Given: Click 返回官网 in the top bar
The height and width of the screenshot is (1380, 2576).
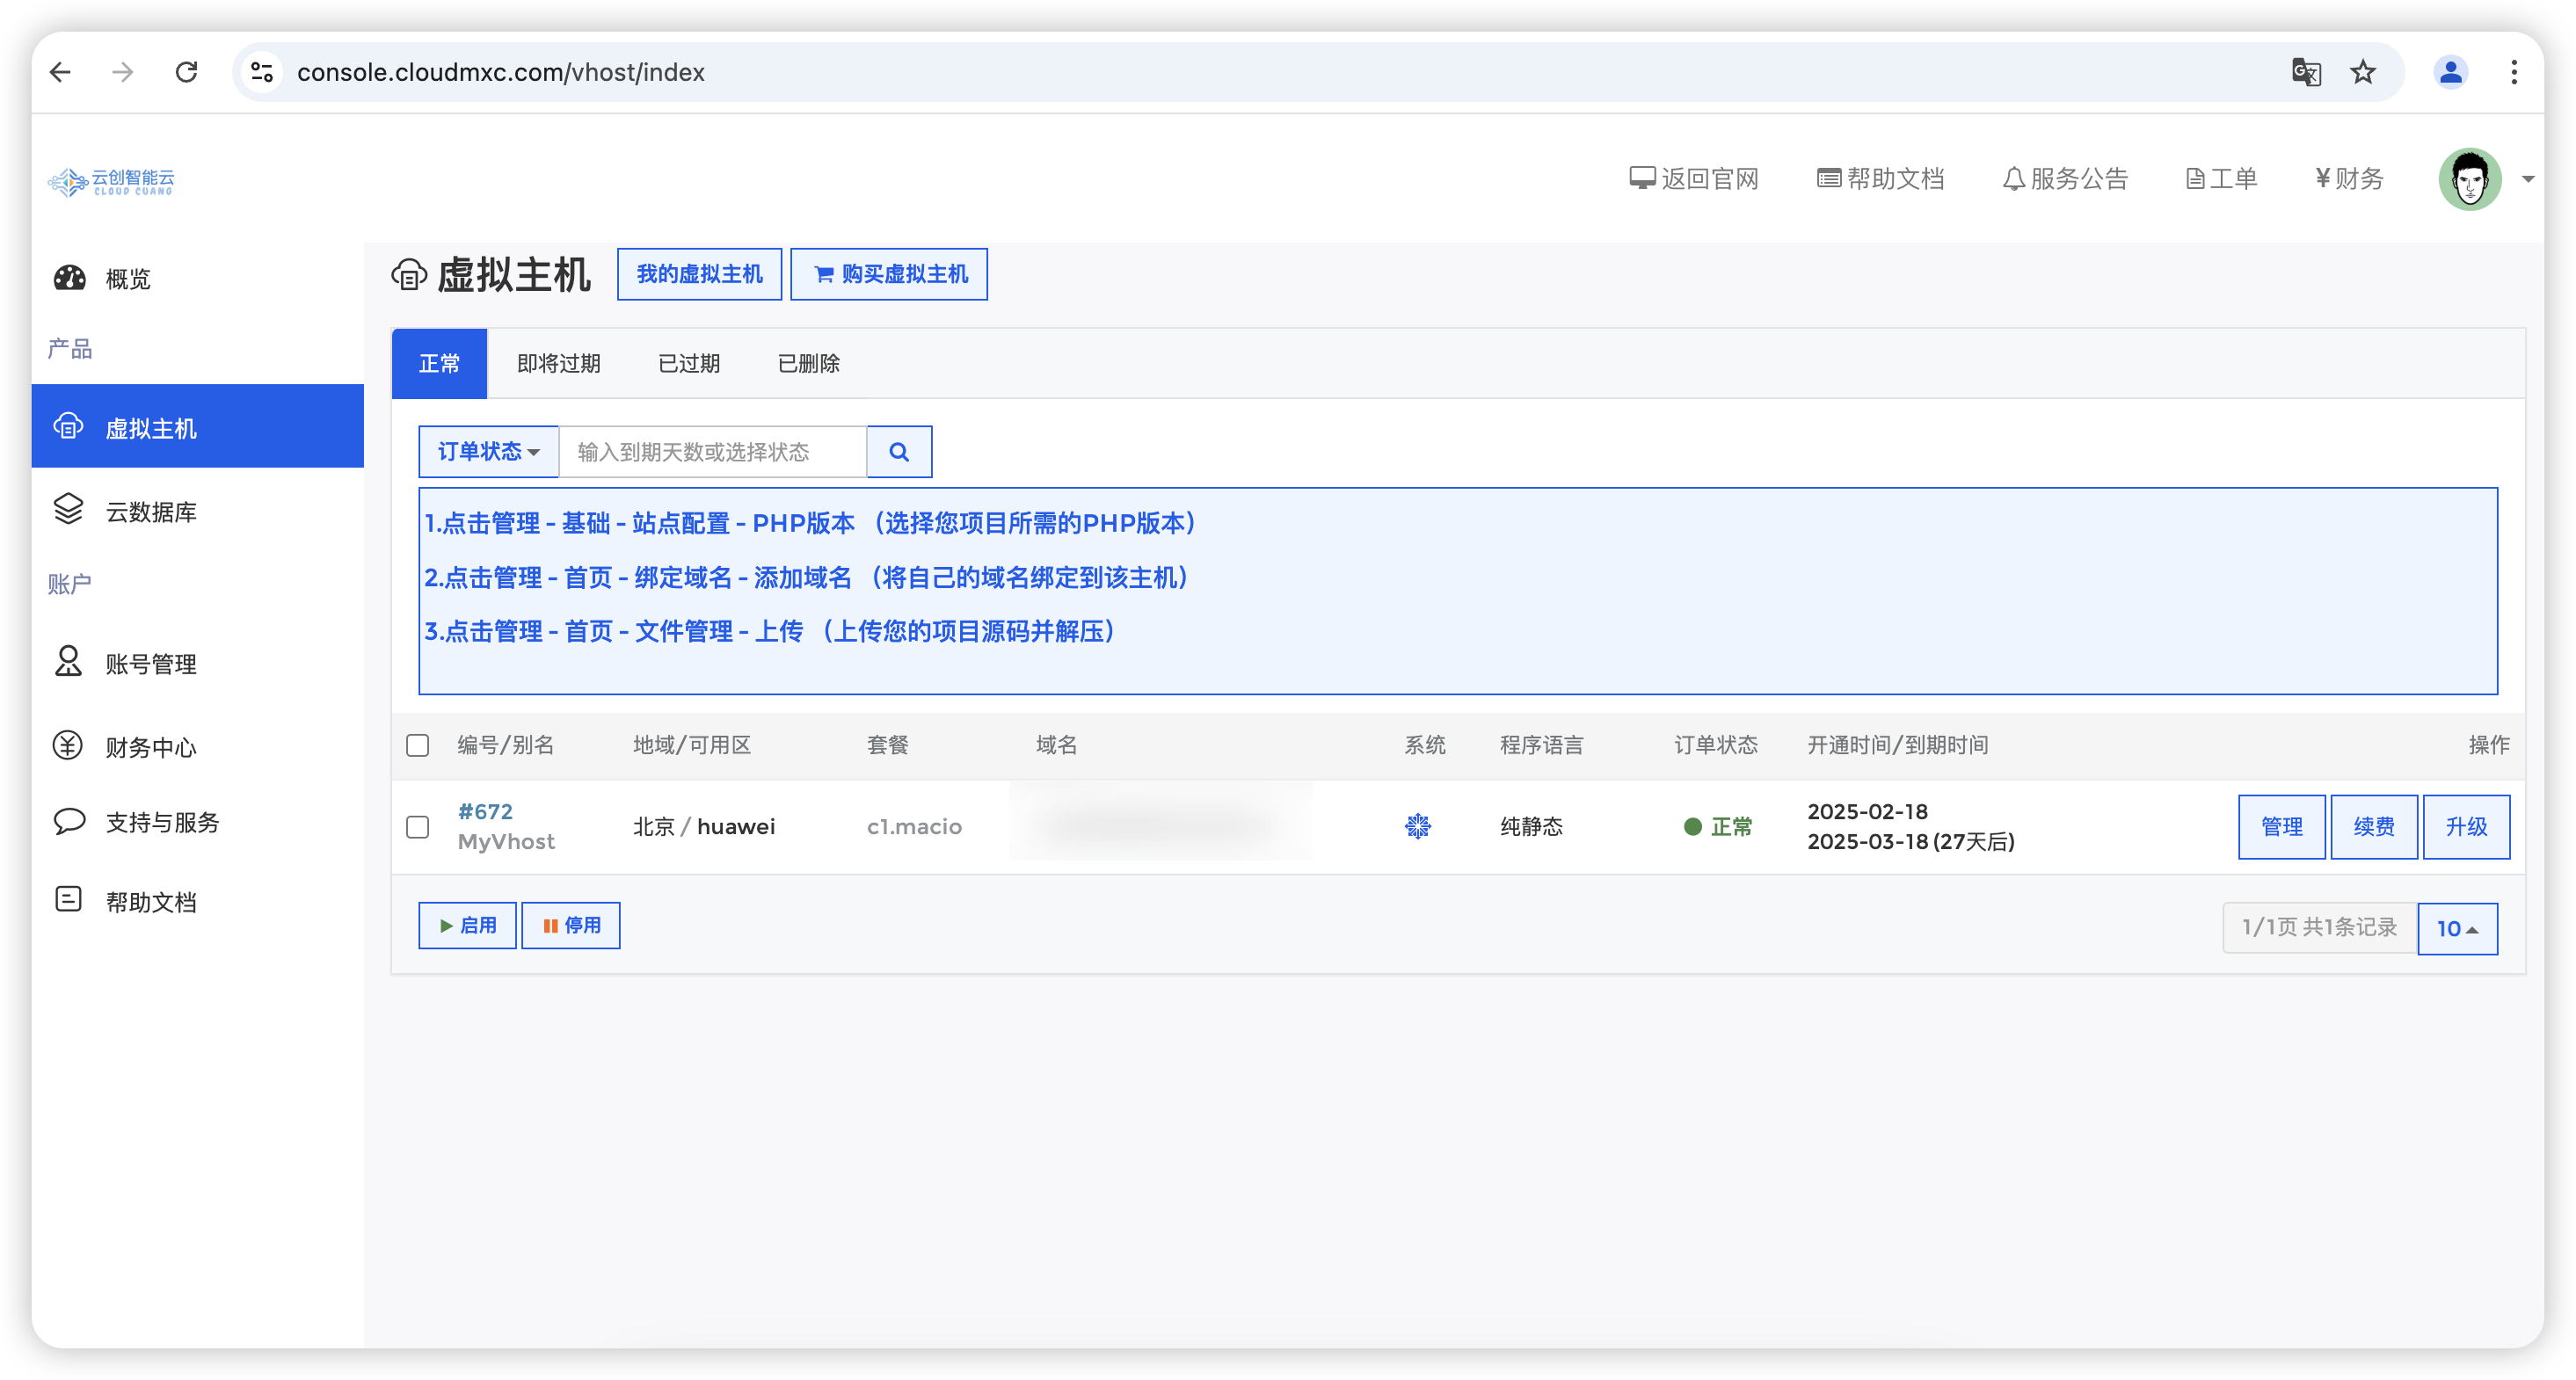Looking at the screenshot, I should [1693, 179].
